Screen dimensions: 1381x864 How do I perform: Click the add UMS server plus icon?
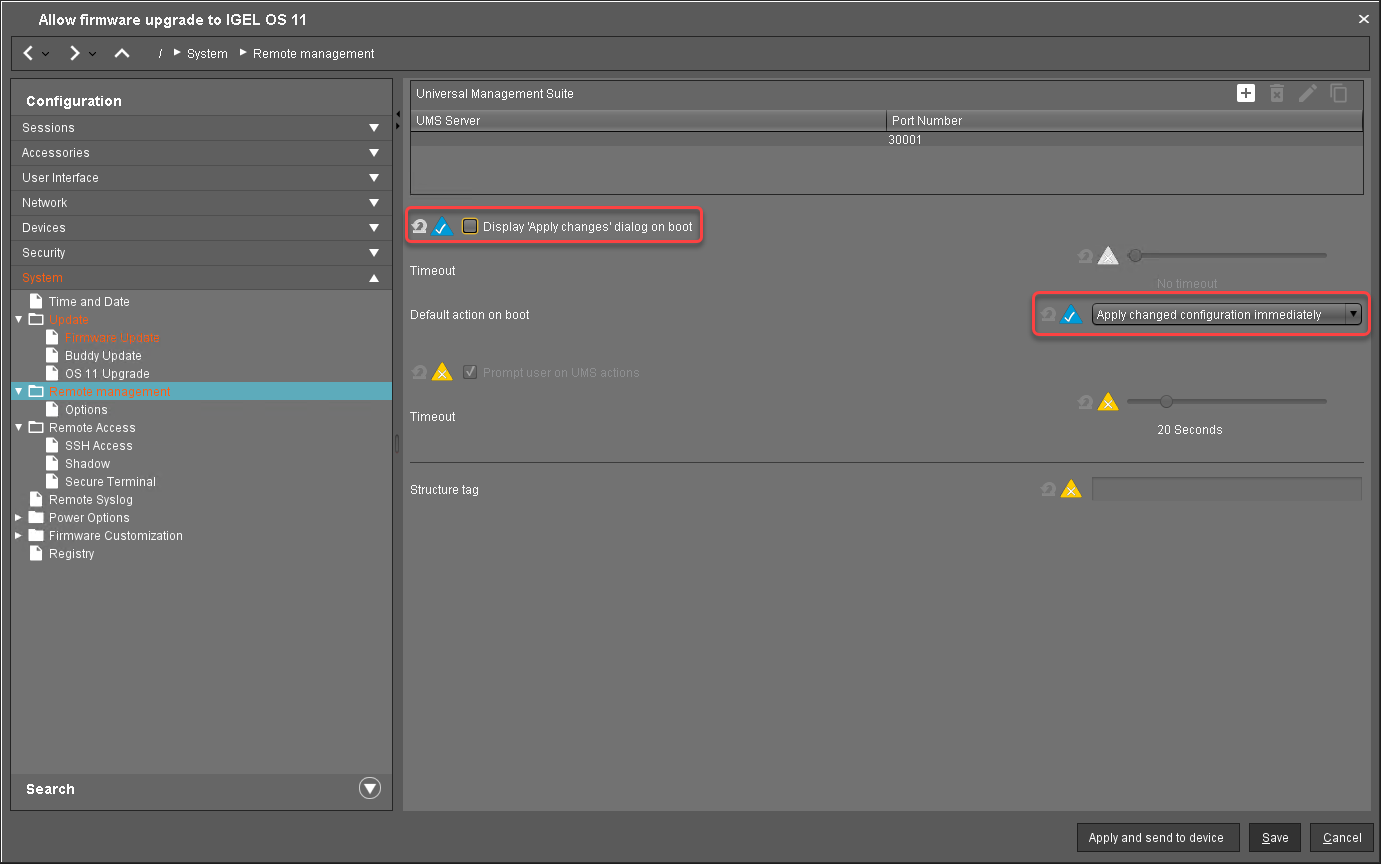(1246, 93)
